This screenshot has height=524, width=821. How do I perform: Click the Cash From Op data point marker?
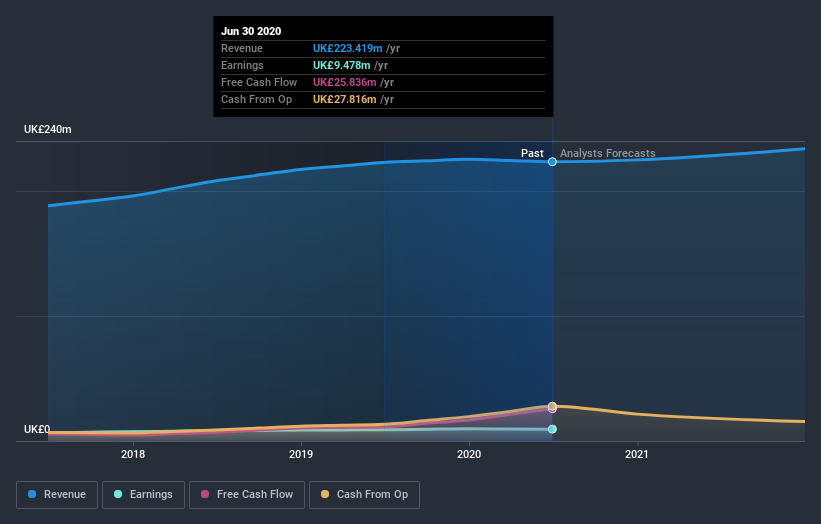[x=552, y=406]
